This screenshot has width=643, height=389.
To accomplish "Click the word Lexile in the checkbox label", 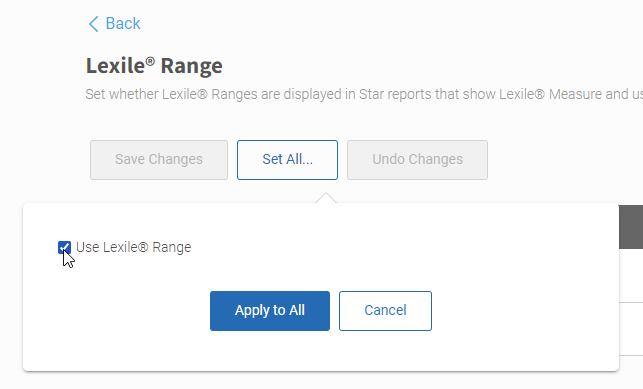I will point(120,247).
